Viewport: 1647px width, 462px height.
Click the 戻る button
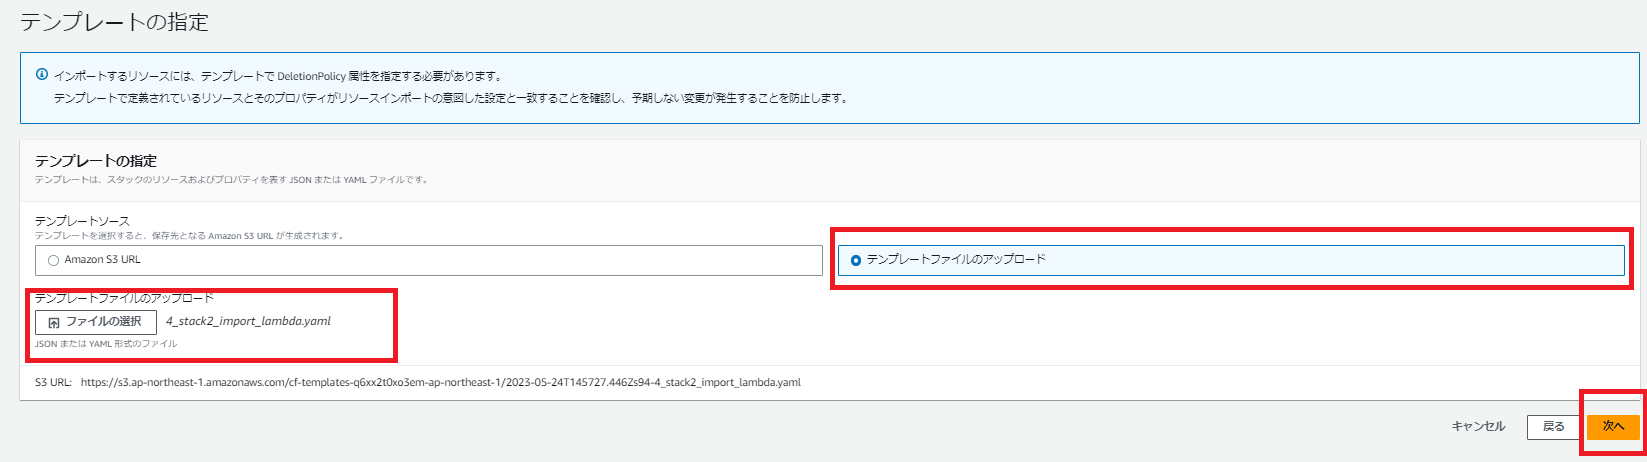(1553, 427)
